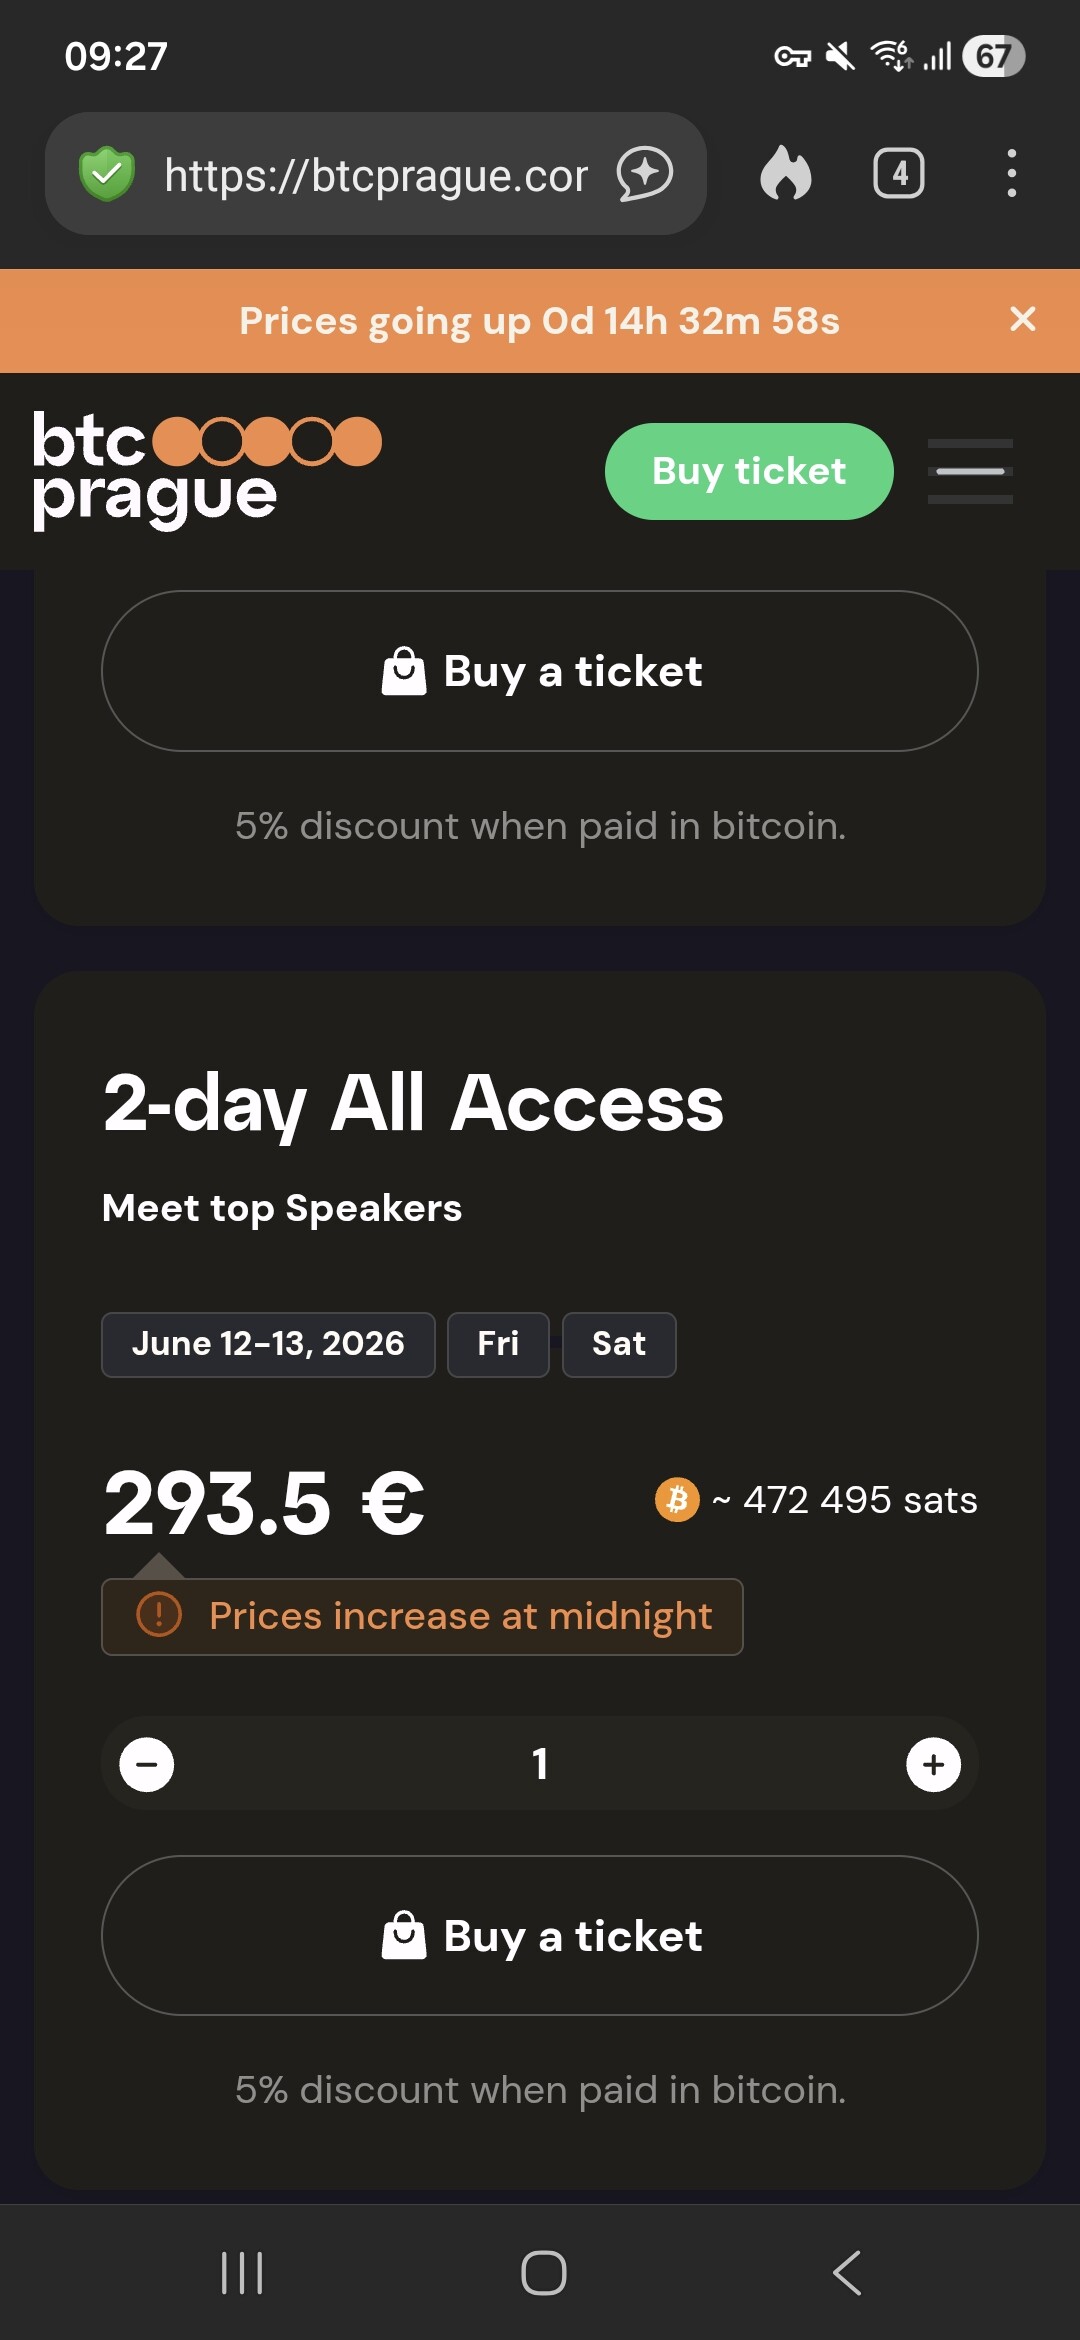Tap the fire clear-data icon

pyautogui.click(x=786, y=174)
